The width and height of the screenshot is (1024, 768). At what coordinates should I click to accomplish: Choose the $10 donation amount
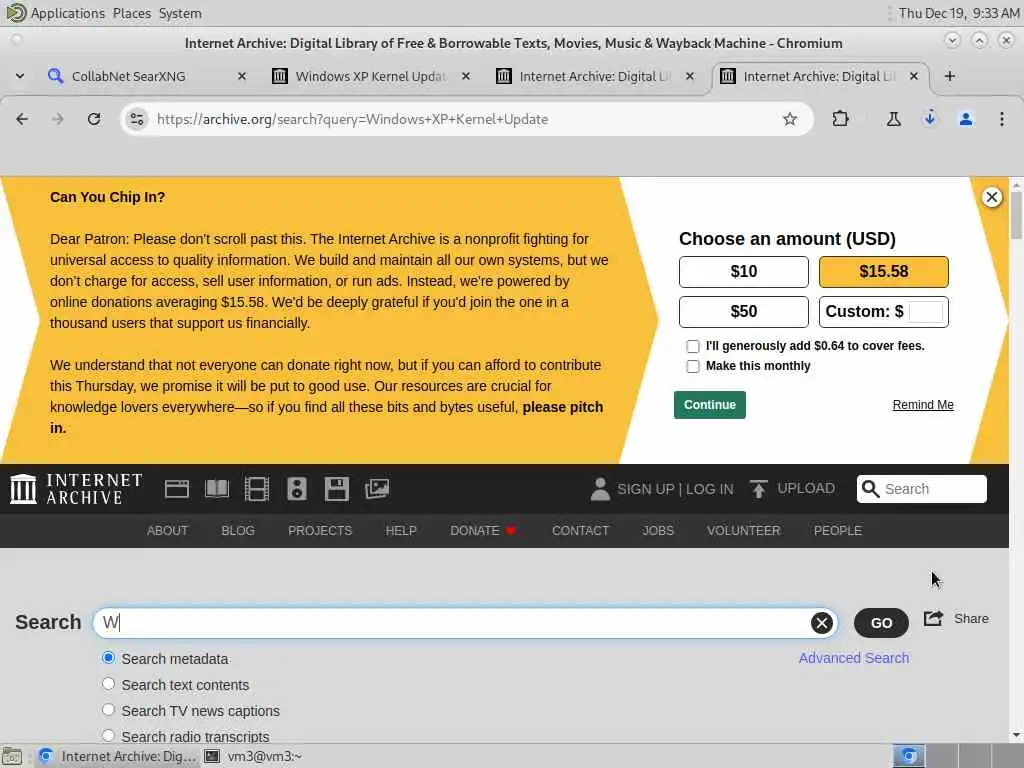744,272
